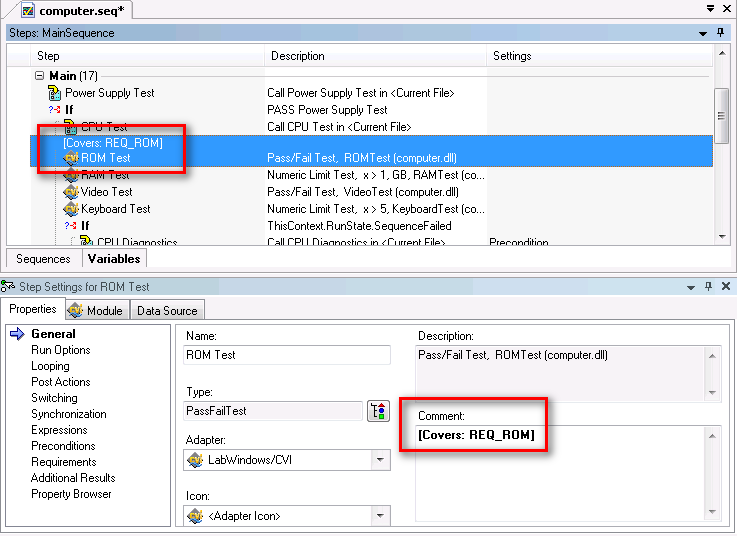Click the pin icon in Step Settings header
This screenshot has height=536, width=737.
coord(709,287)
